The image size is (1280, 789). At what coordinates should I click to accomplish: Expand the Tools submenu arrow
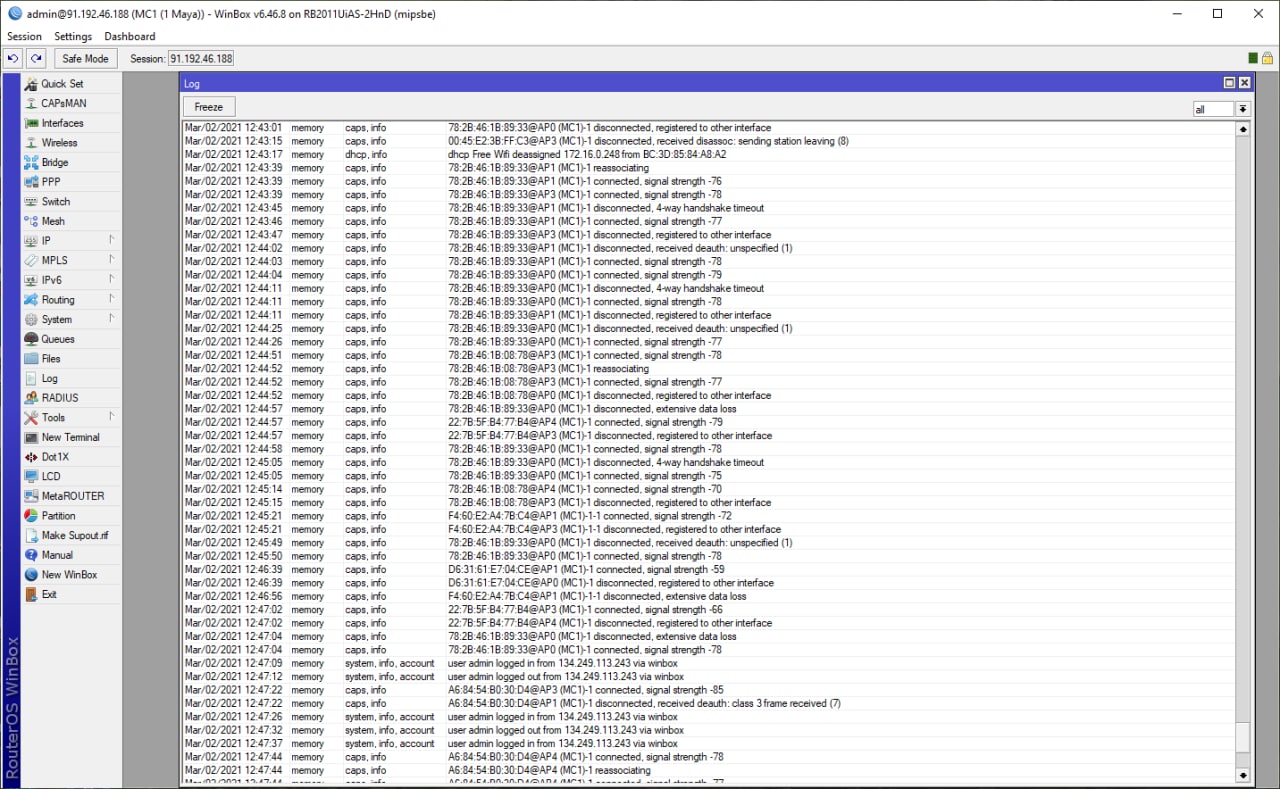[112, 417]
